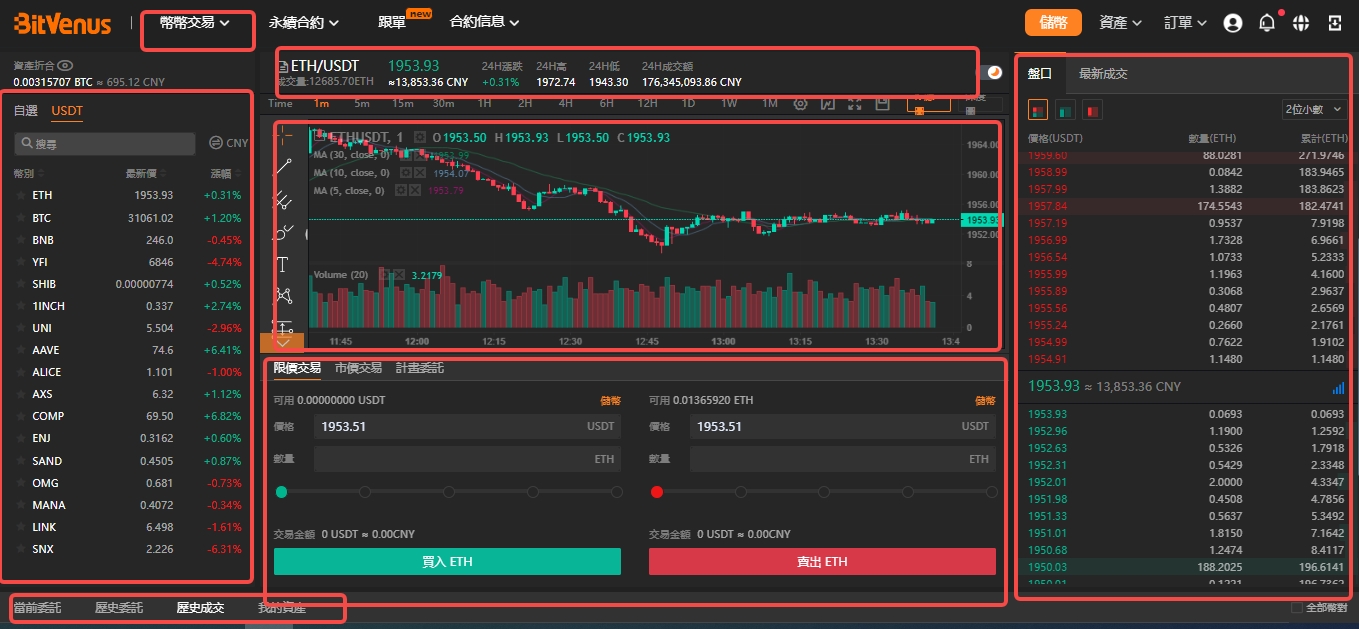The height and width of the screenshot is (629, 1359).
Task: Click the chart save icon
Action: coord(881,103)
